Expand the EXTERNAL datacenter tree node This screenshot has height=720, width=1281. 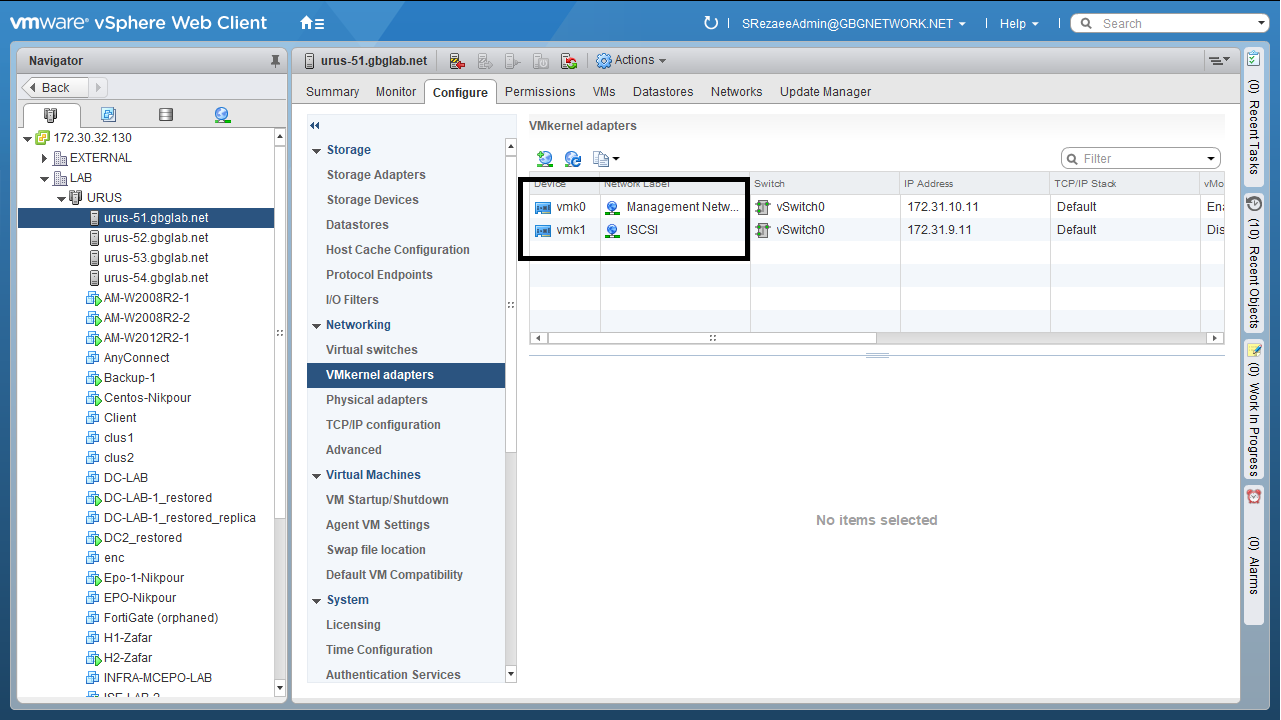(44, 158)
